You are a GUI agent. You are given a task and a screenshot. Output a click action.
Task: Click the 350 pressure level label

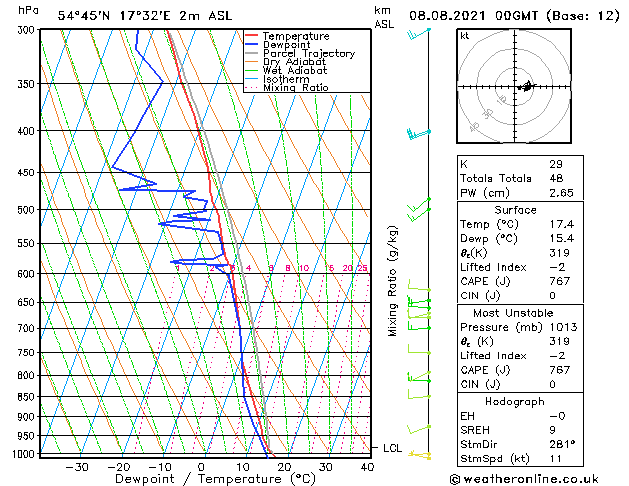pyautogui.click(x=28, y=84)
